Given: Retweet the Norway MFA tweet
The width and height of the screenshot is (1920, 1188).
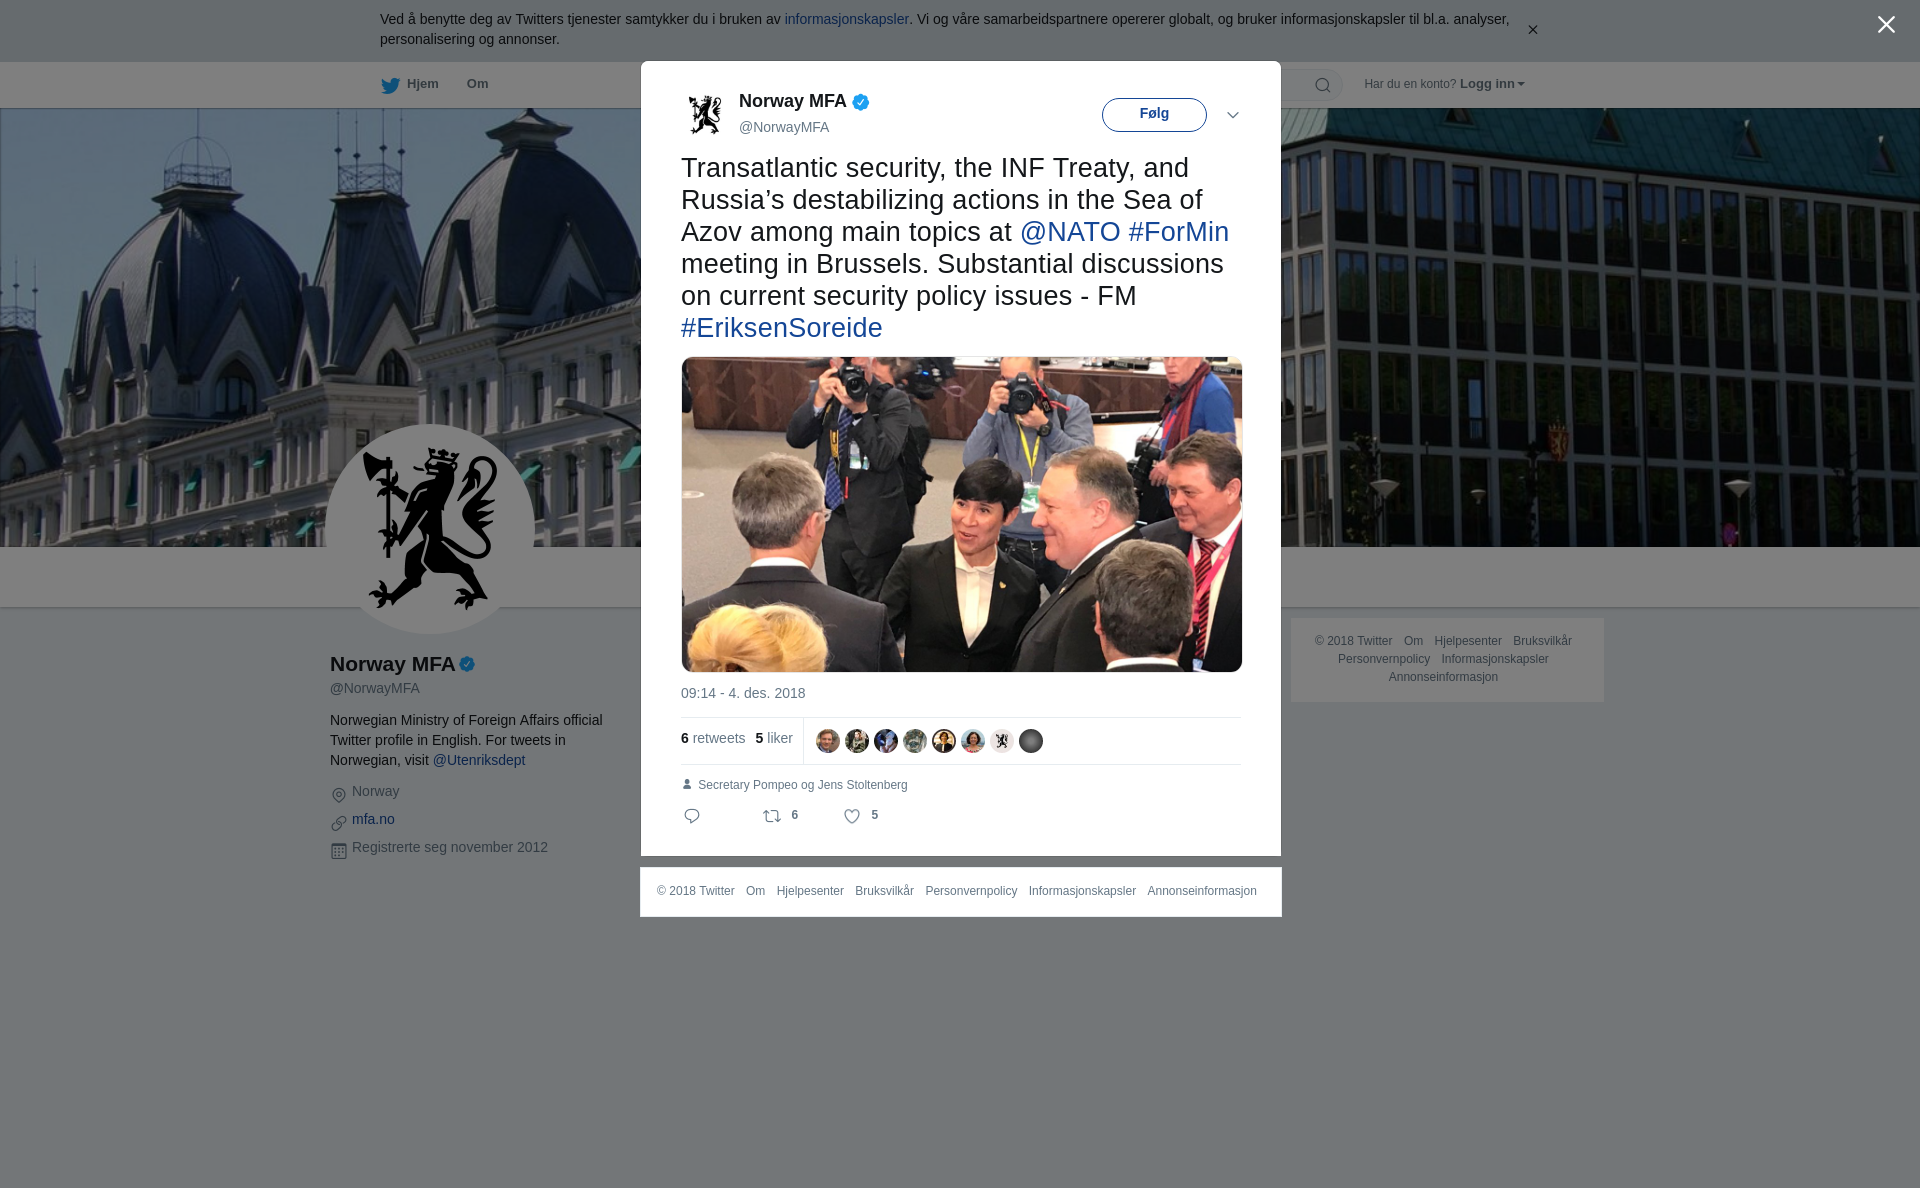Looking at the screenshot, I should click(772, 816).
